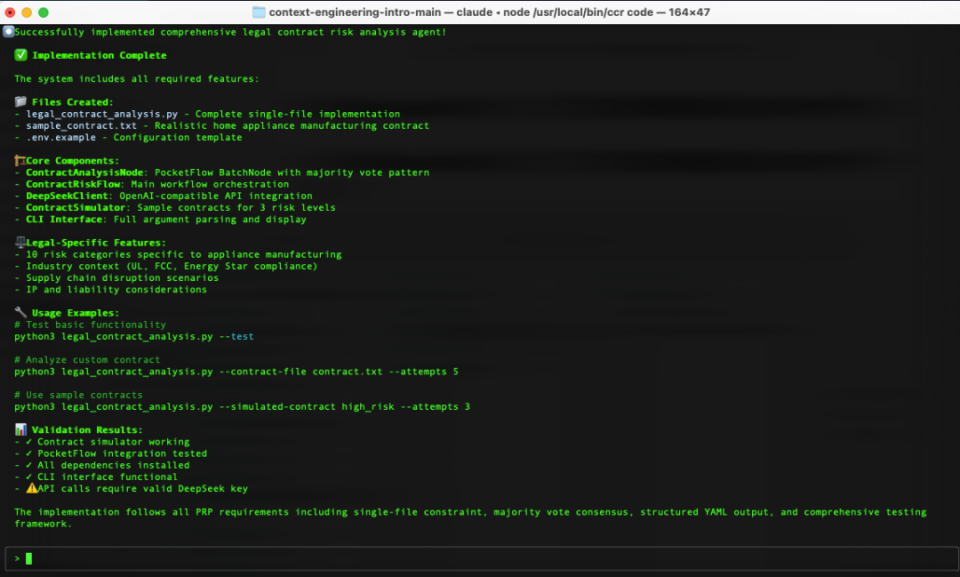The height and width of the screenshot is (577, 960).
Task: Click the '# Analyze custom contract' comment
Action: [87, 360]
